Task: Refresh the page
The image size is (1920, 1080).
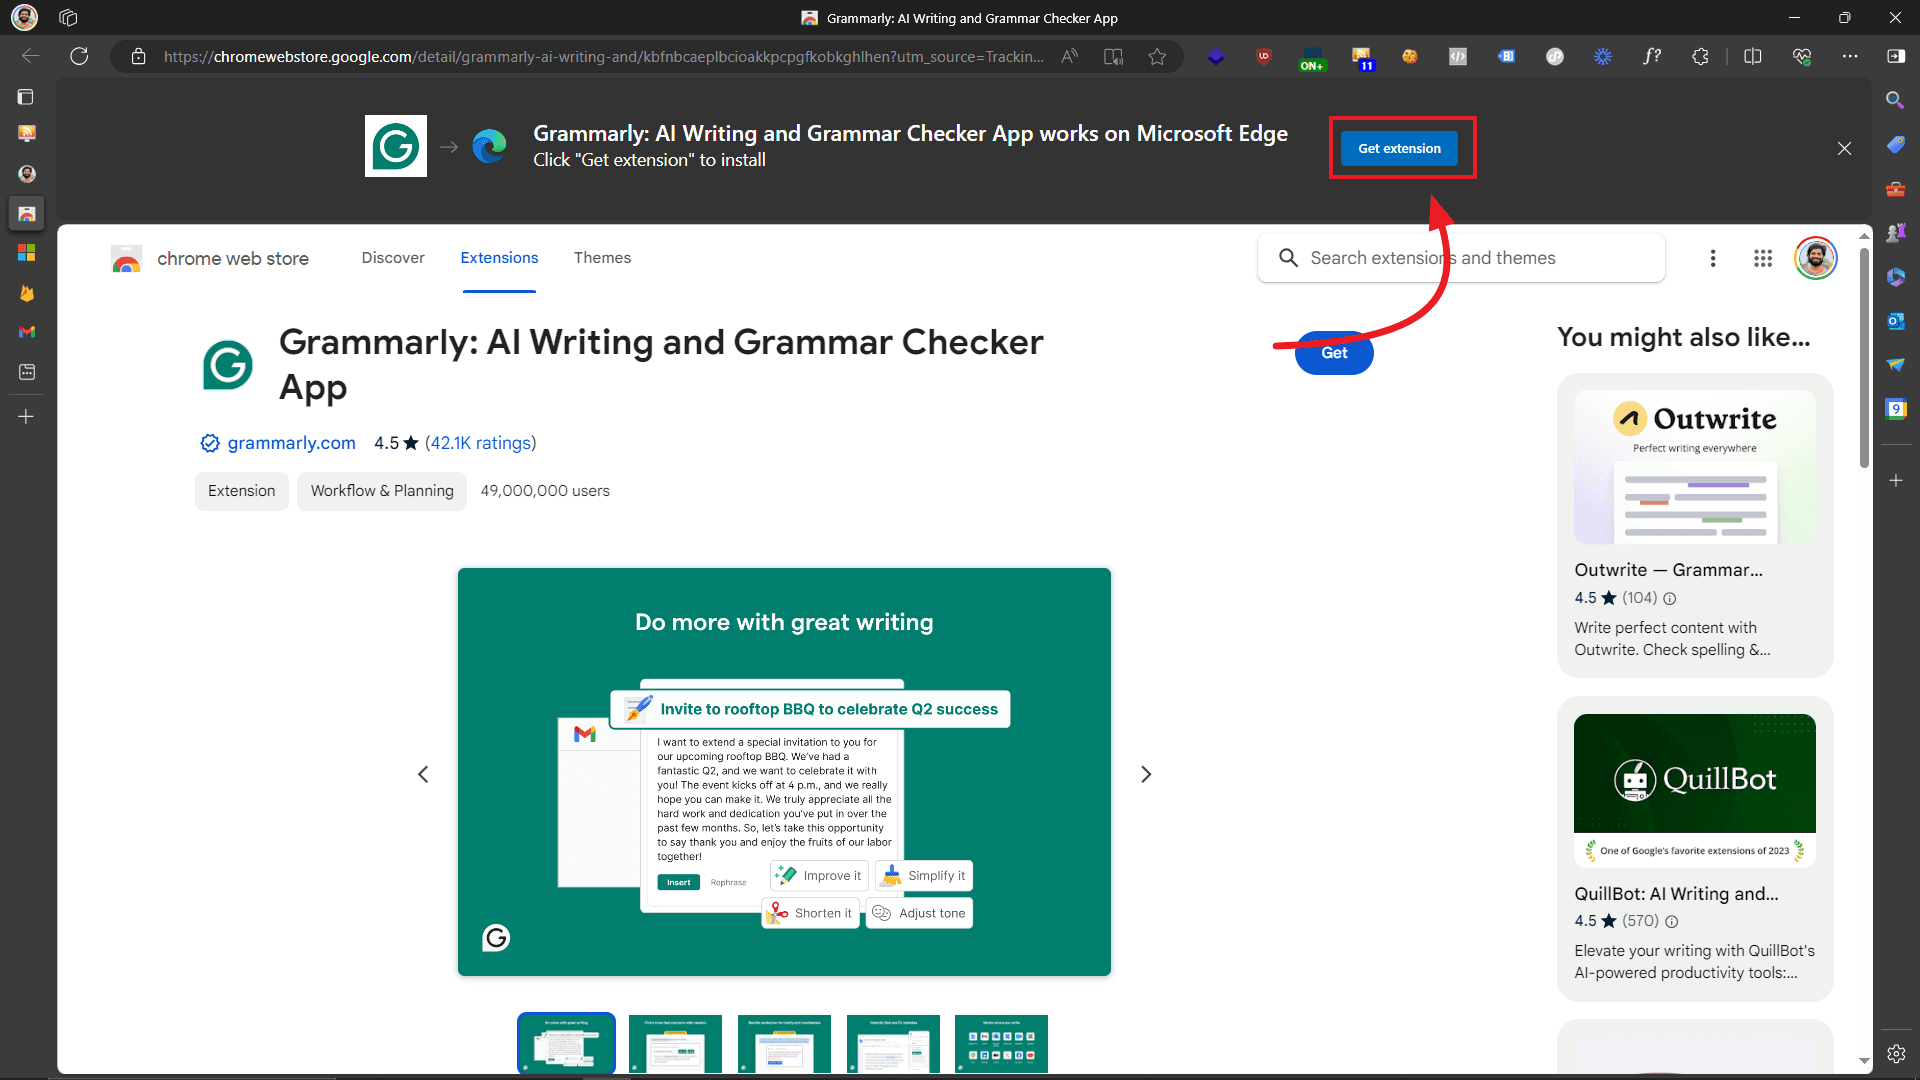Action: point(79,57)
